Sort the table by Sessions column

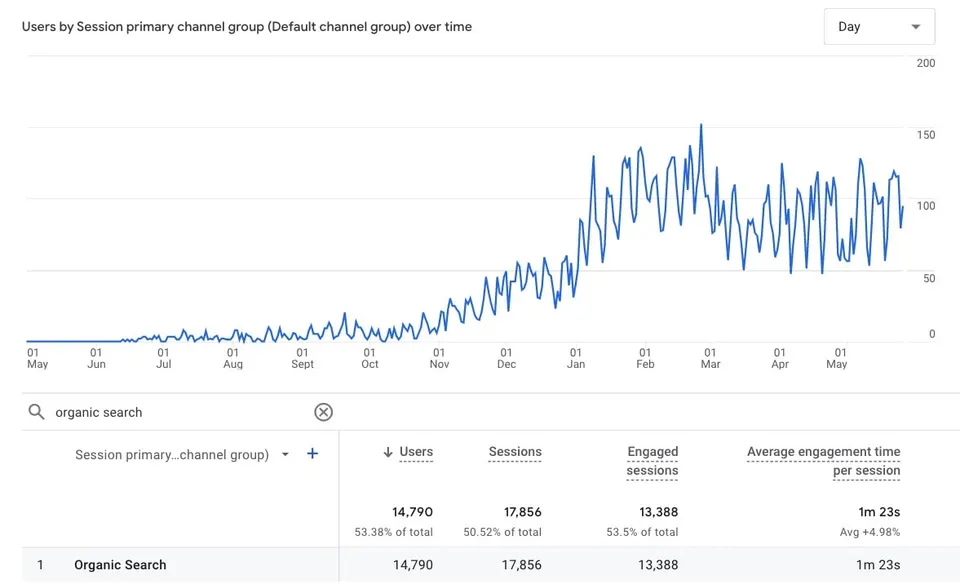515,452
